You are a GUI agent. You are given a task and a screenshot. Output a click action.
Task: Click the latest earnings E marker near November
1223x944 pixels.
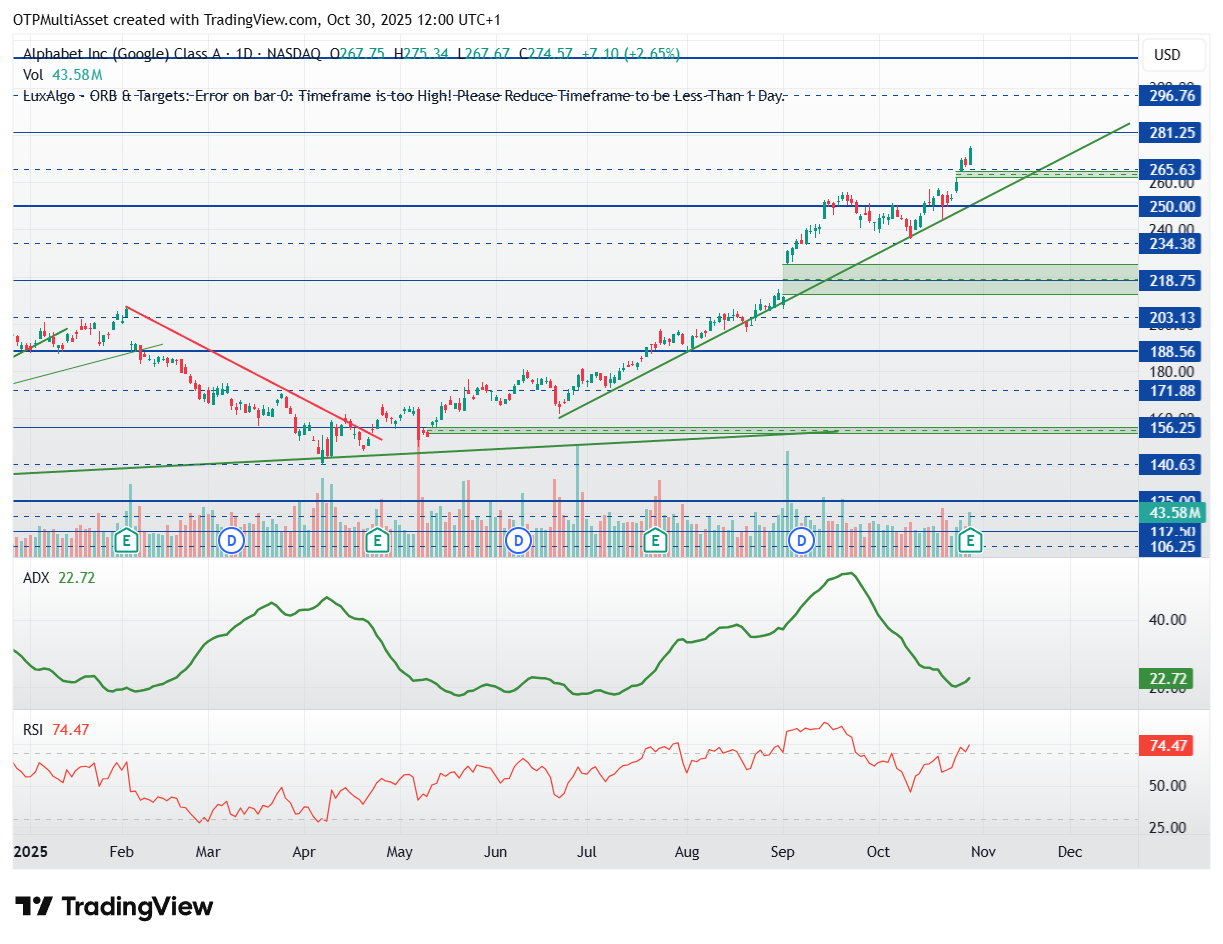coord(969,541)
